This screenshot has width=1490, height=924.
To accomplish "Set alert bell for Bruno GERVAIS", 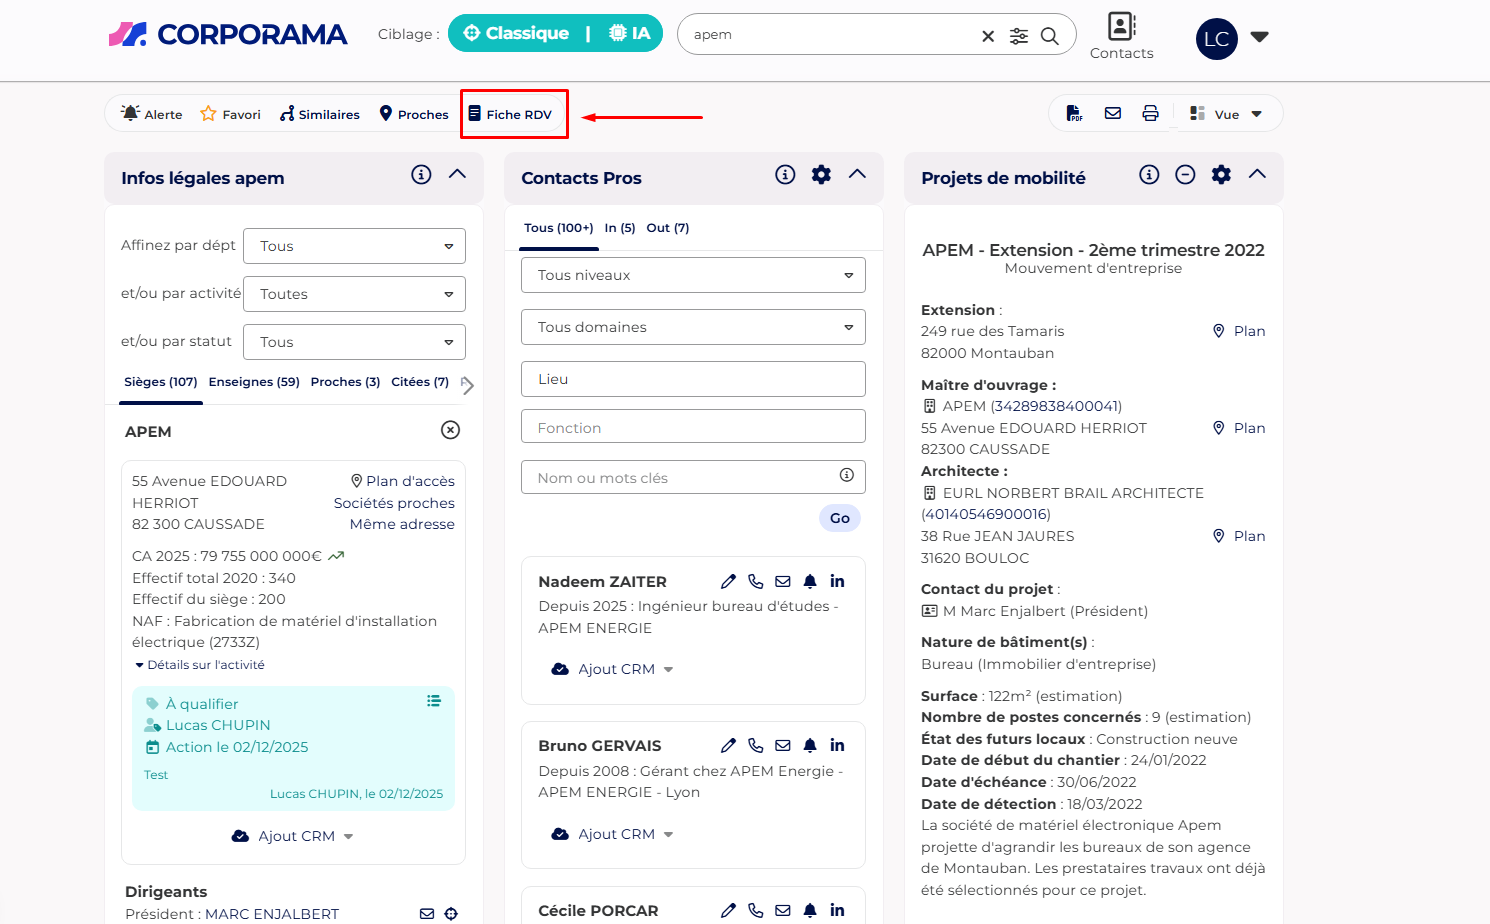I will (810, 746).
